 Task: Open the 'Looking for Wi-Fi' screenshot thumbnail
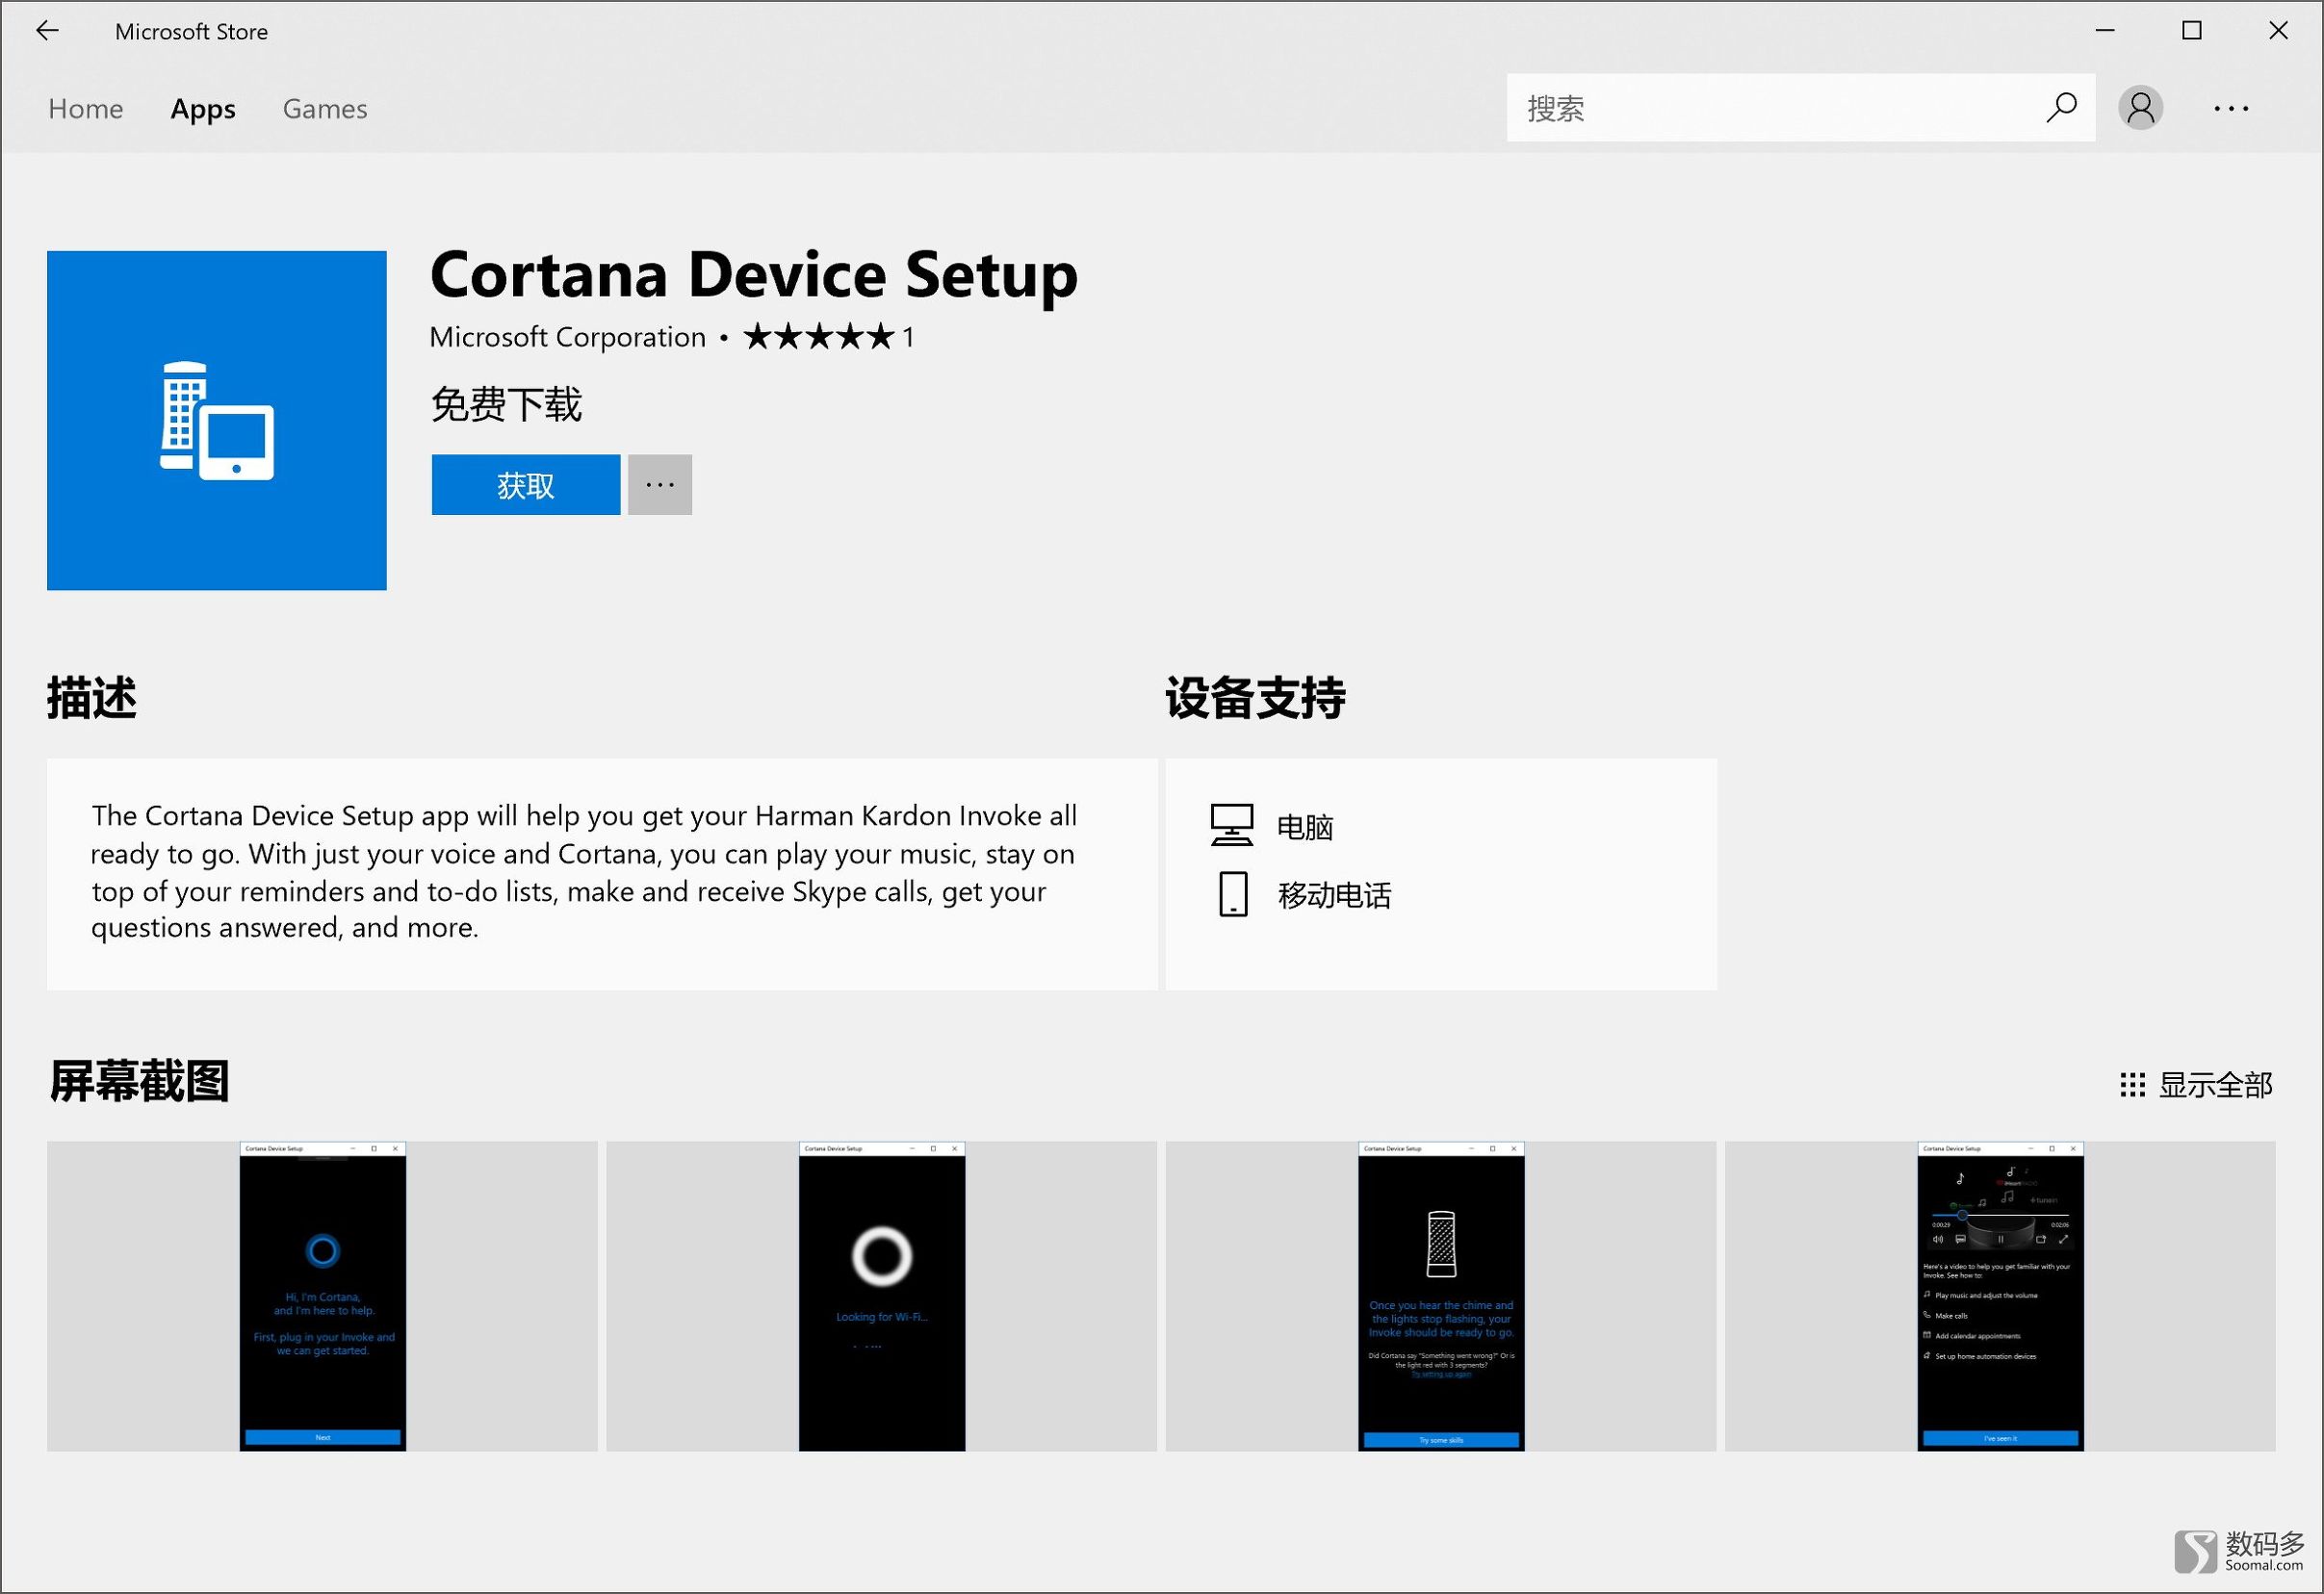click(x=881, y=1296)
